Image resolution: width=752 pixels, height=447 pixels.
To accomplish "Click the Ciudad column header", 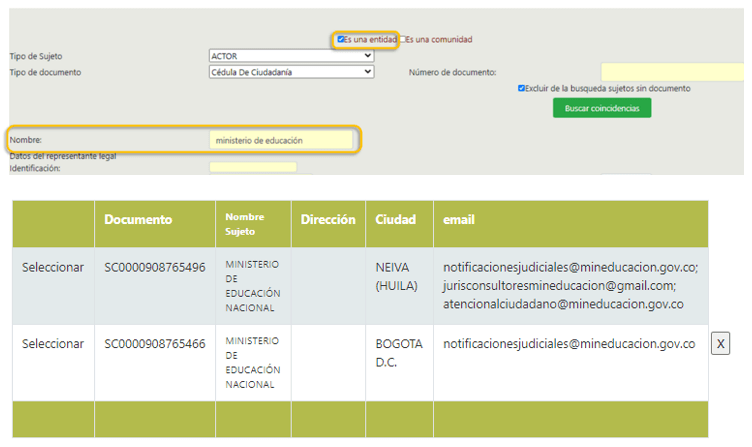I will click(396, 220).
